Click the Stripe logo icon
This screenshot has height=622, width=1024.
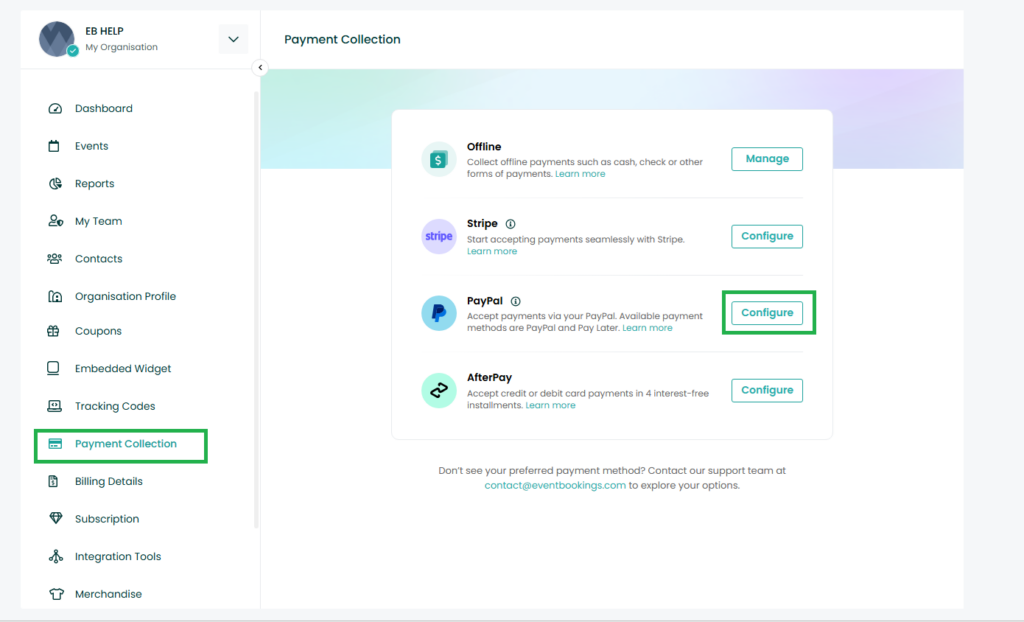coord(439,237)
